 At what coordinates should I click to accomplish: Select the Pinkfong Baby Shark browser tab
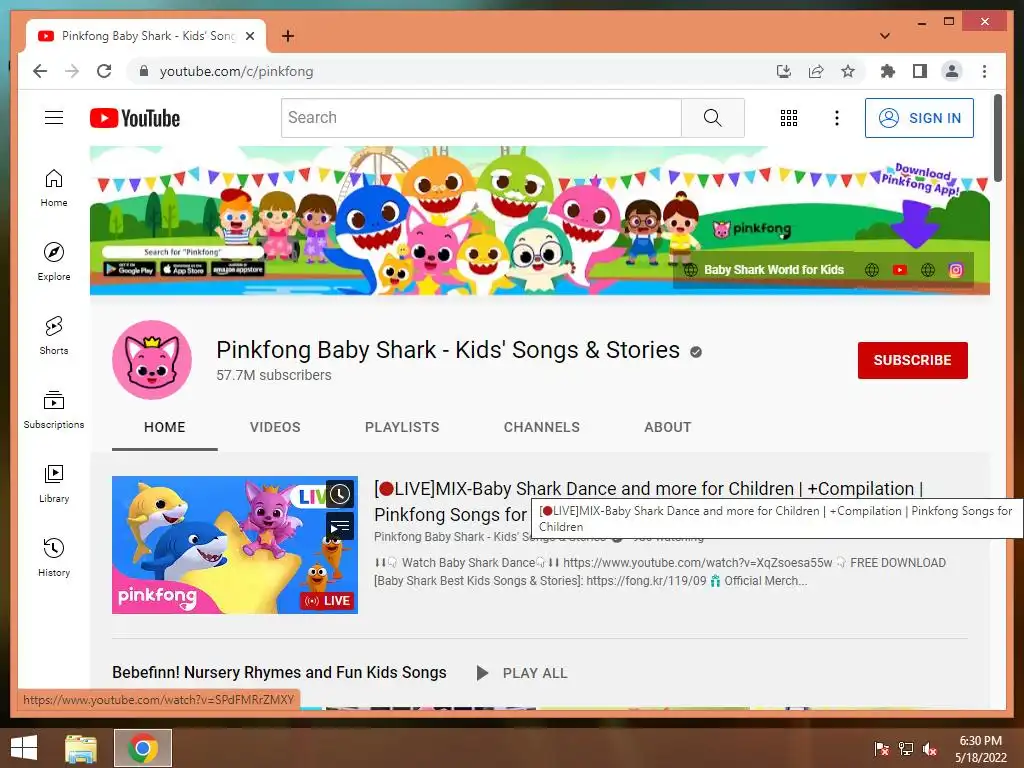tap(146, 36)
